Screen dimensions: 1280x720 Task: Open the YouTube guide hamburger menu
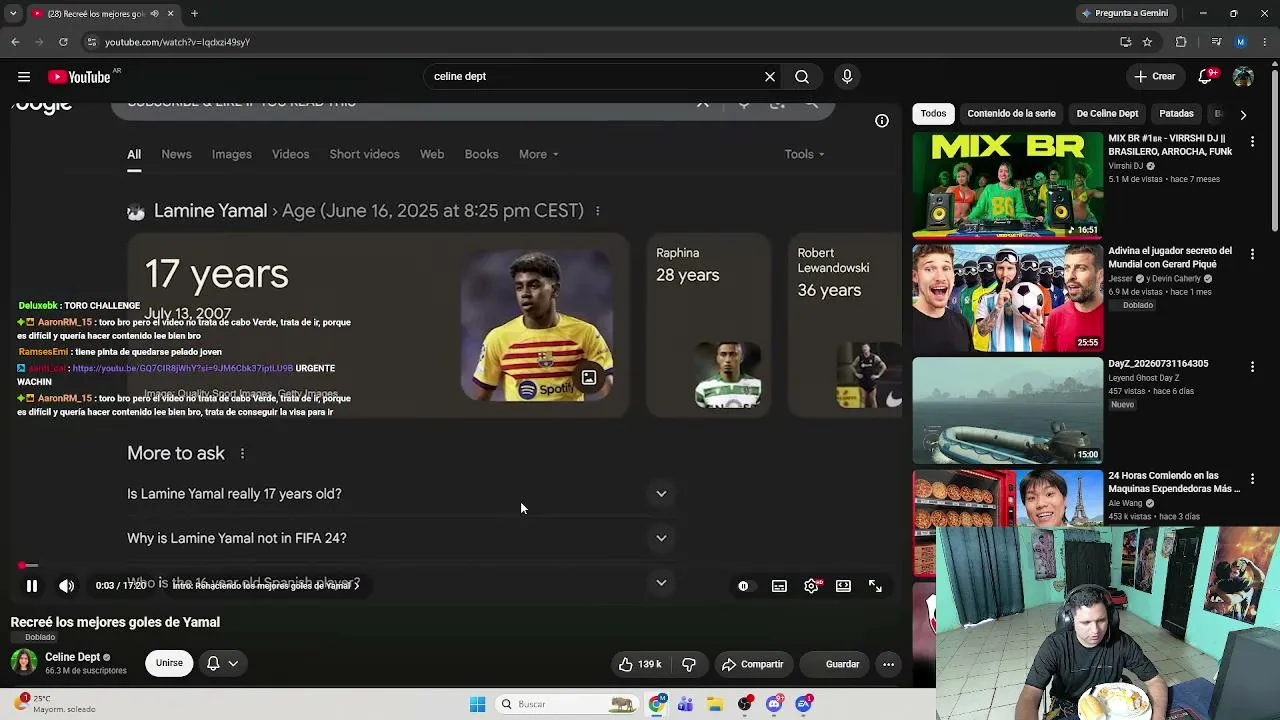[24, 77]
